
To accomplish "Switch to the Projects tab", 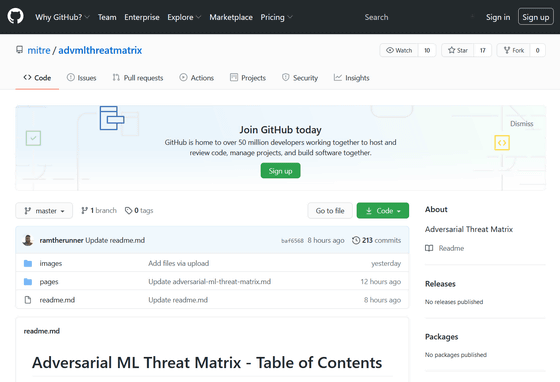I will coord(248,78).
